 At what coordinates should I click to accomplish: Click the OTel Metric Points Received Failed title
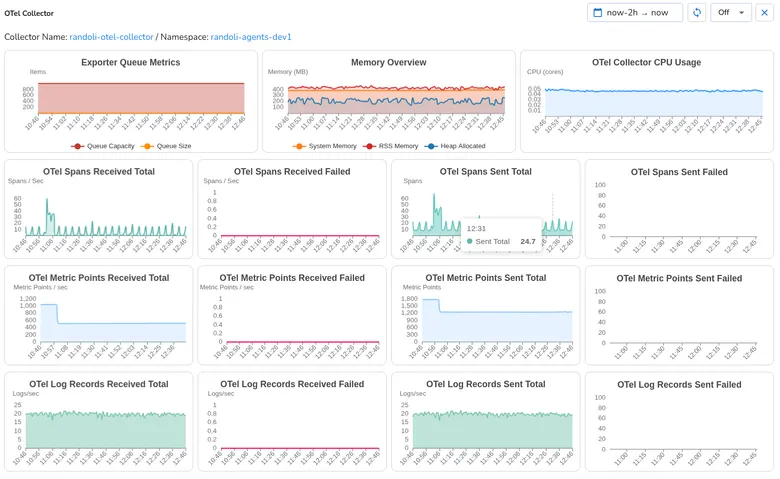click(292, 278)
